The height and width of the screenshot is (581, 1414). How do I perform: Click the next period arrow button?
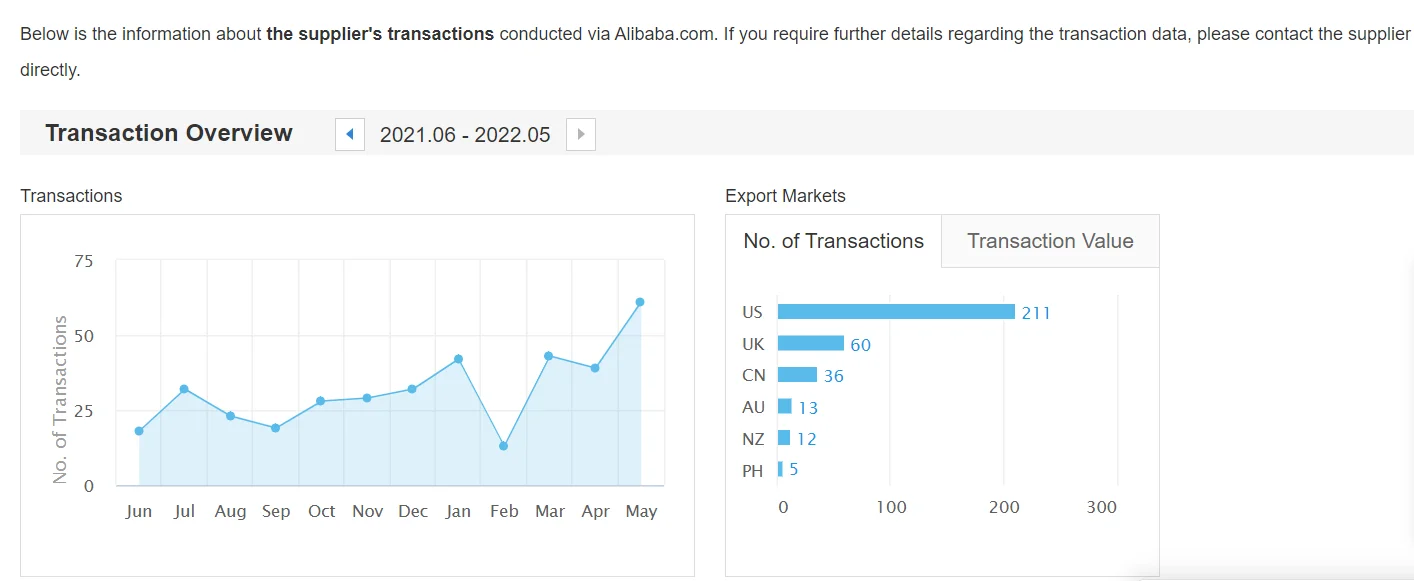coord(581,134)
